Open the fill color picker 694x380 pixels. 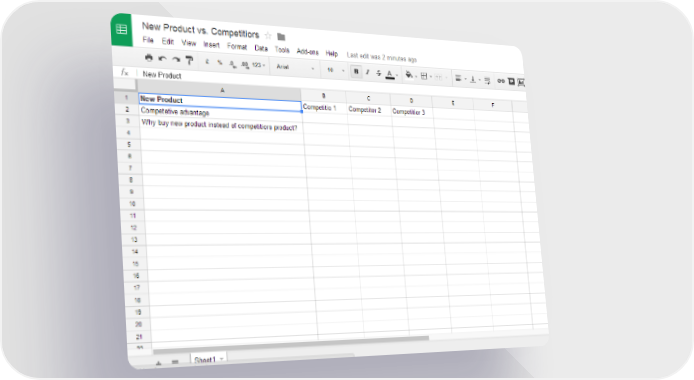[410, 75]
